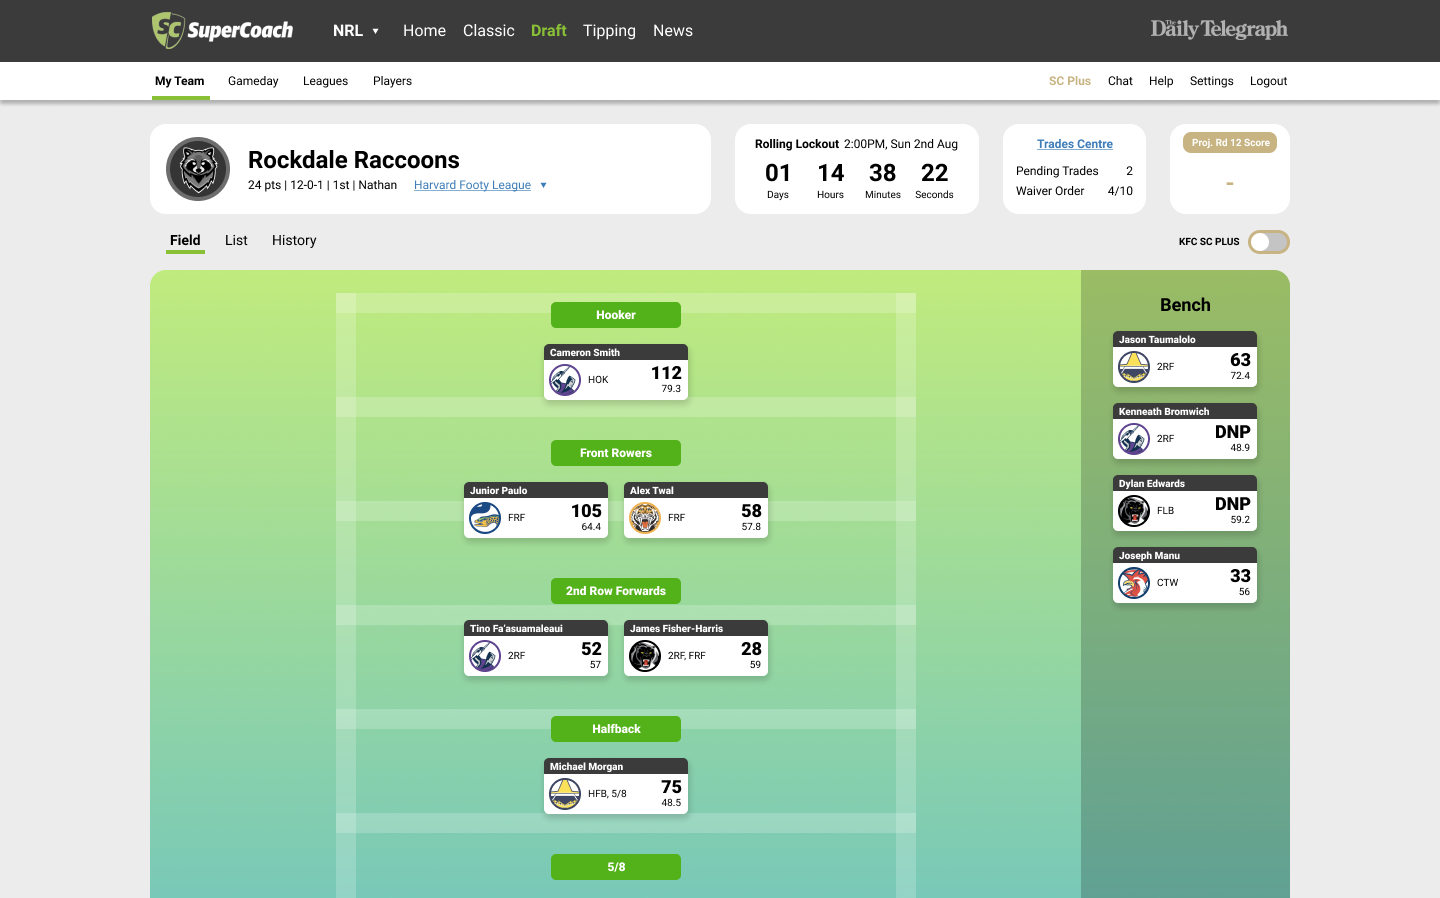Go to the Home menu item
1440x898 pixels.
coord(424,31)
